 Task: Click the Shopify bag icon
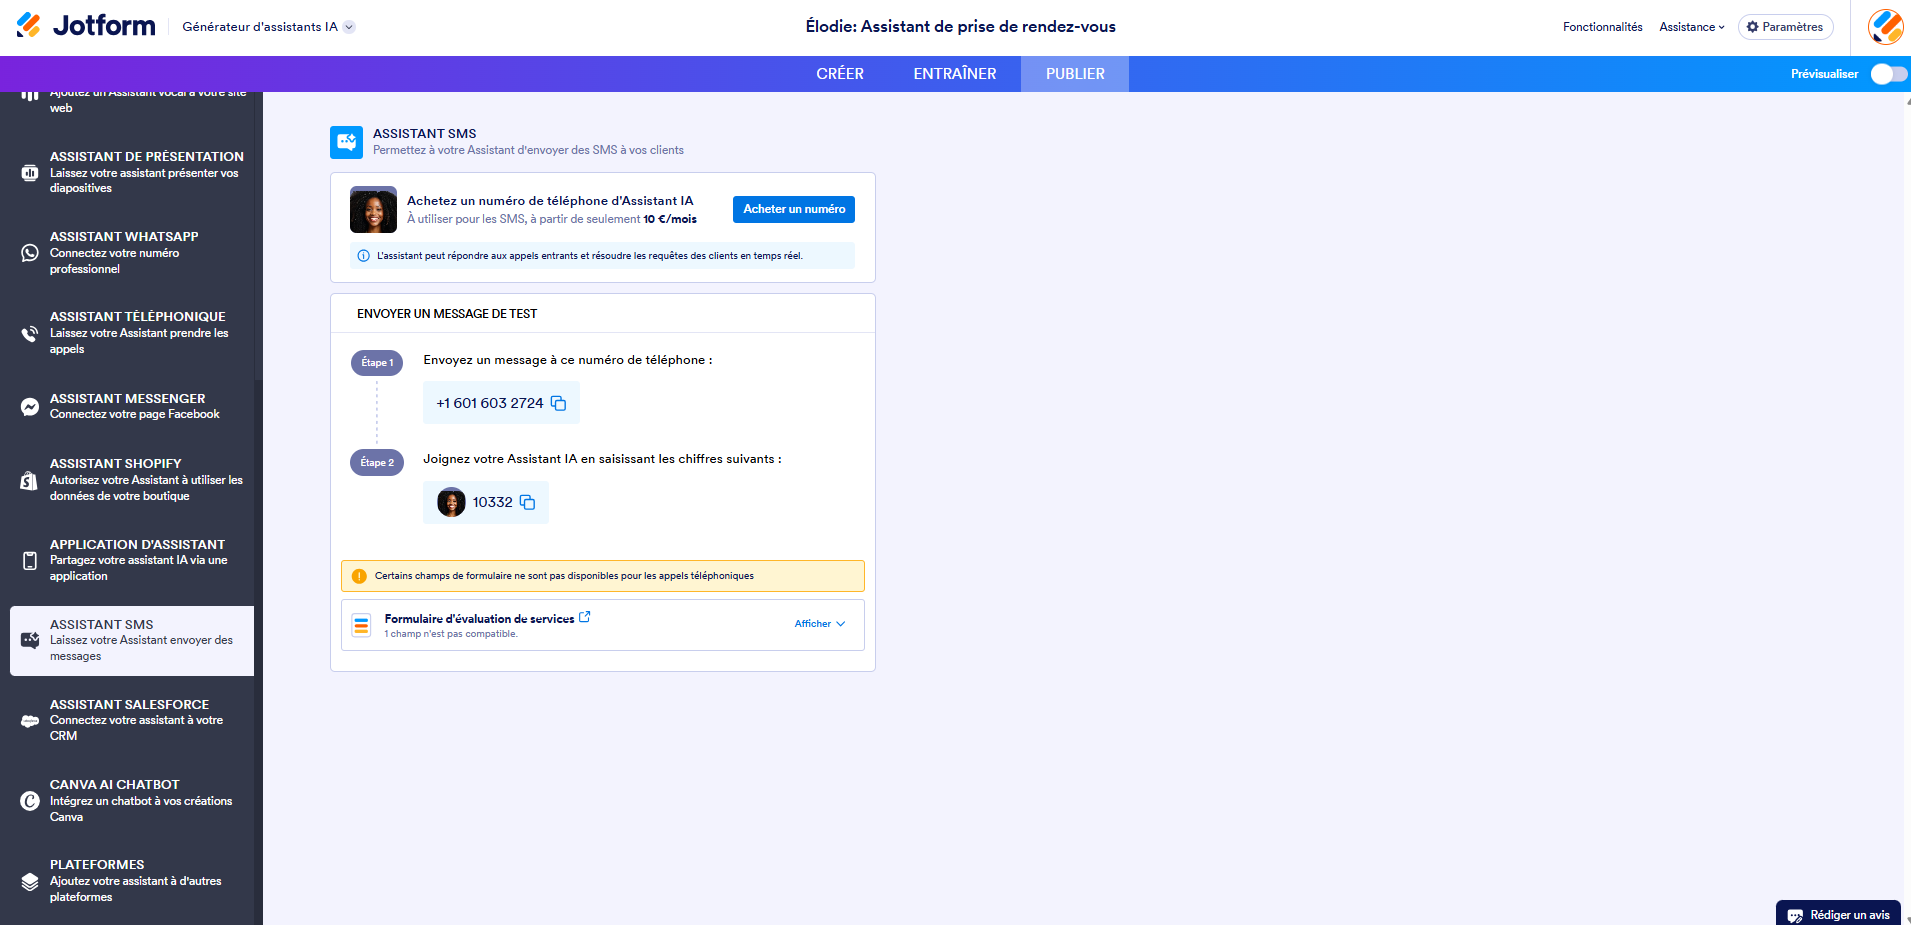click(x=30, y=480)
